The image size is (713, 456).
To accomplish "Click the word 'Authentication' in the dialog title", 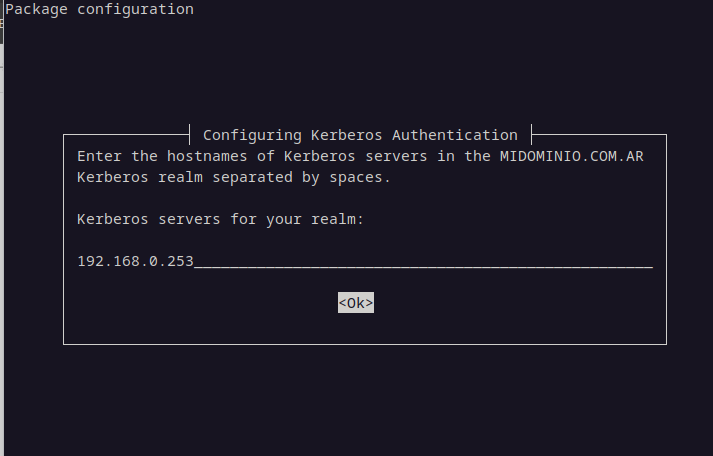I will [455, 135].
